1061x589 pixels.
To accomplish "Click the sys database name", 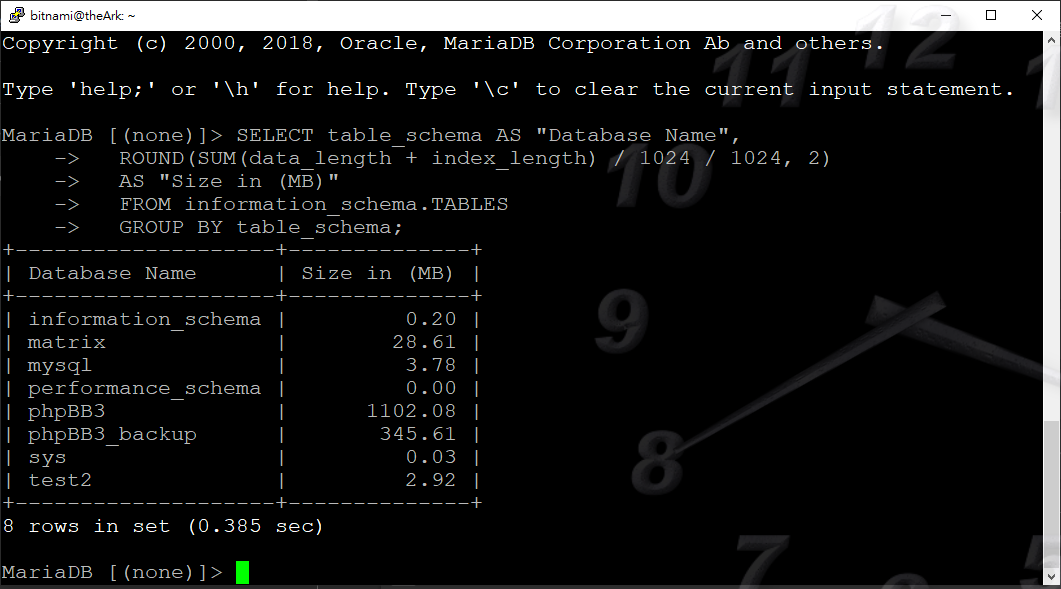I will tap(47, 458).
